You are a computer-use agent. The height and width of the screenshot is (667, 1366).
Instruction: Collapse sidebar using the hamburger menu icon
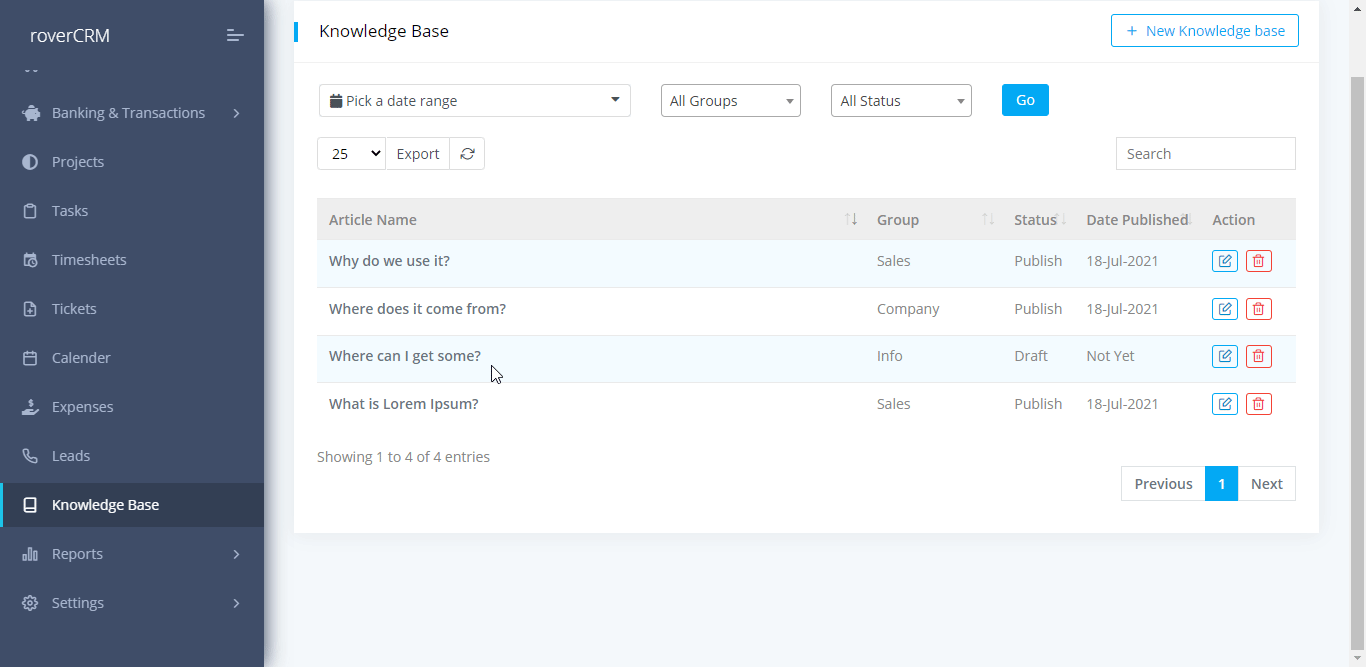(235, 36)
